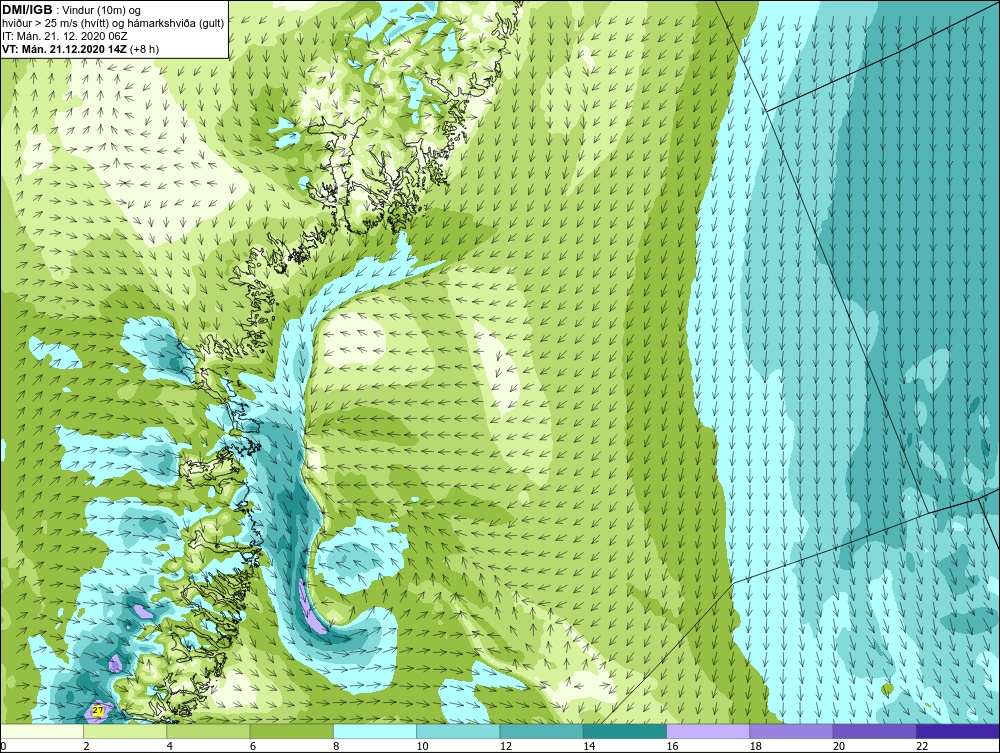Click the violet 20–22 m/s legend swatch

874,731
